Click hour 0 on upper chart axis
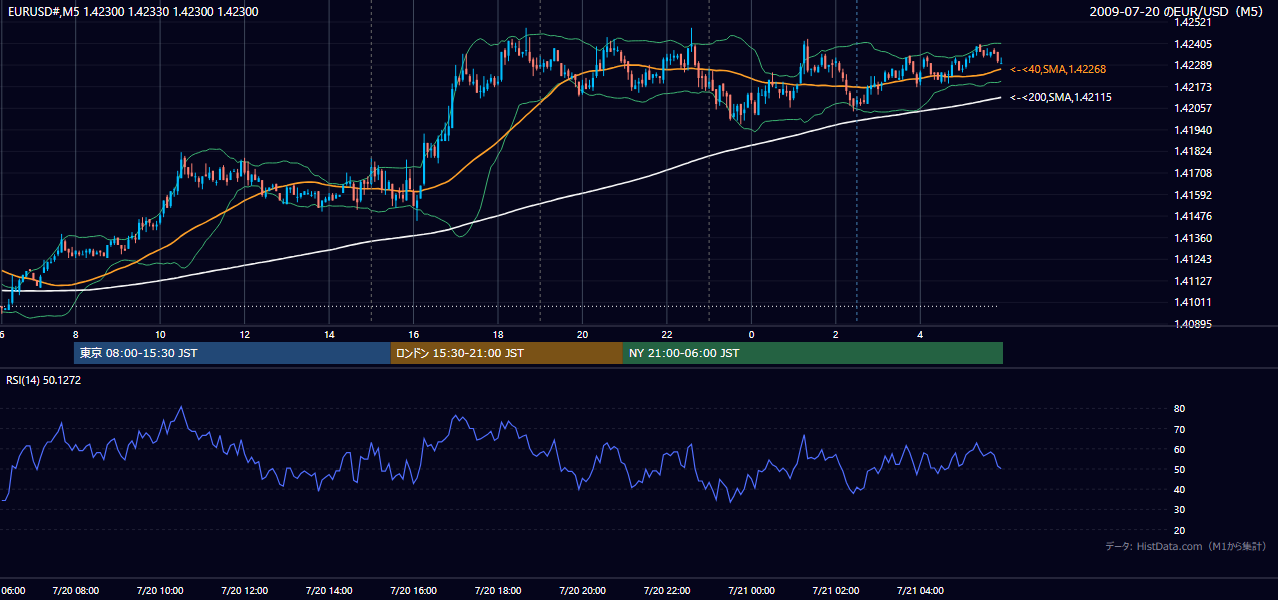The height and width of the screenshot is (600, 1278). click(x=751, y=333)
